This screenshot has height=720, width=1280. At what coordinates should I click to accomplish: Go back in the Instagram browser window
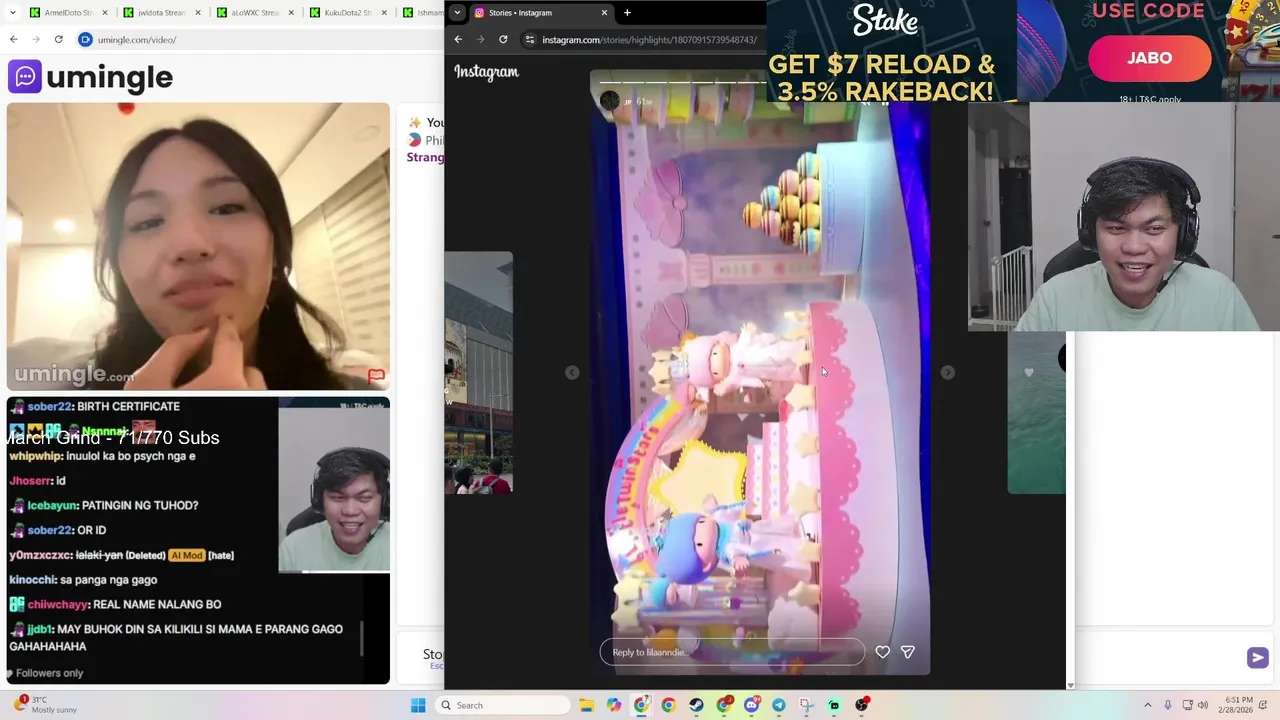coord(458,39)
